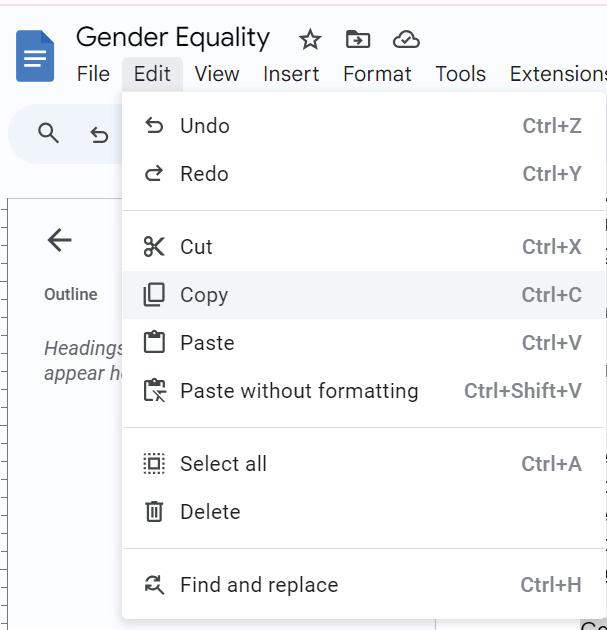Click the Google Docs home icon
The image size is (607, 630).
(x=35, y=56)
